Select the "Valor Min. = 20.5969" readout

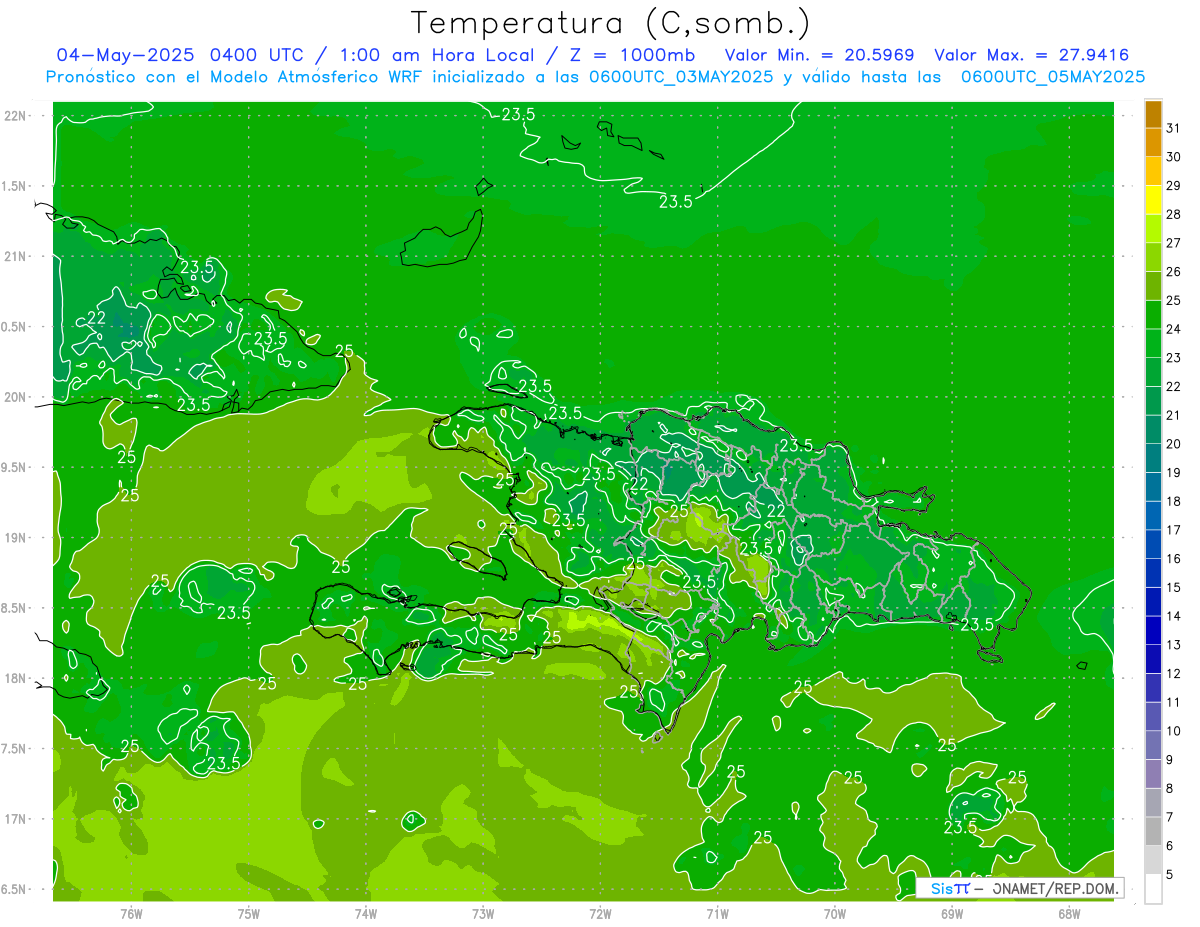[x=819, y=55]
